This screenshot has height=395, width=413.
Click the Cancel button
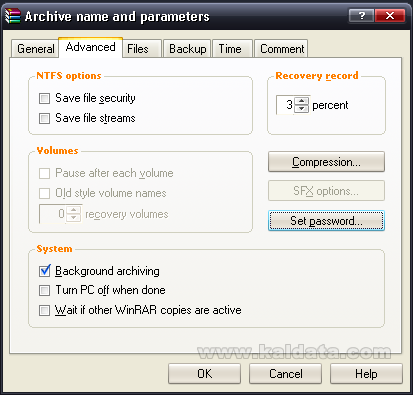pyautogui.click(x=285, y=374)
